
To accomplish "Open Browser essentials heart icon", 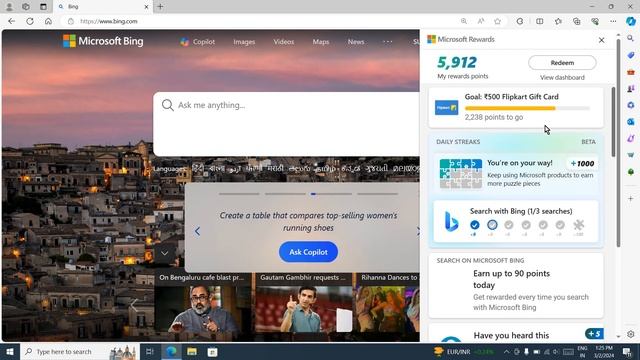I will (595, 21).
